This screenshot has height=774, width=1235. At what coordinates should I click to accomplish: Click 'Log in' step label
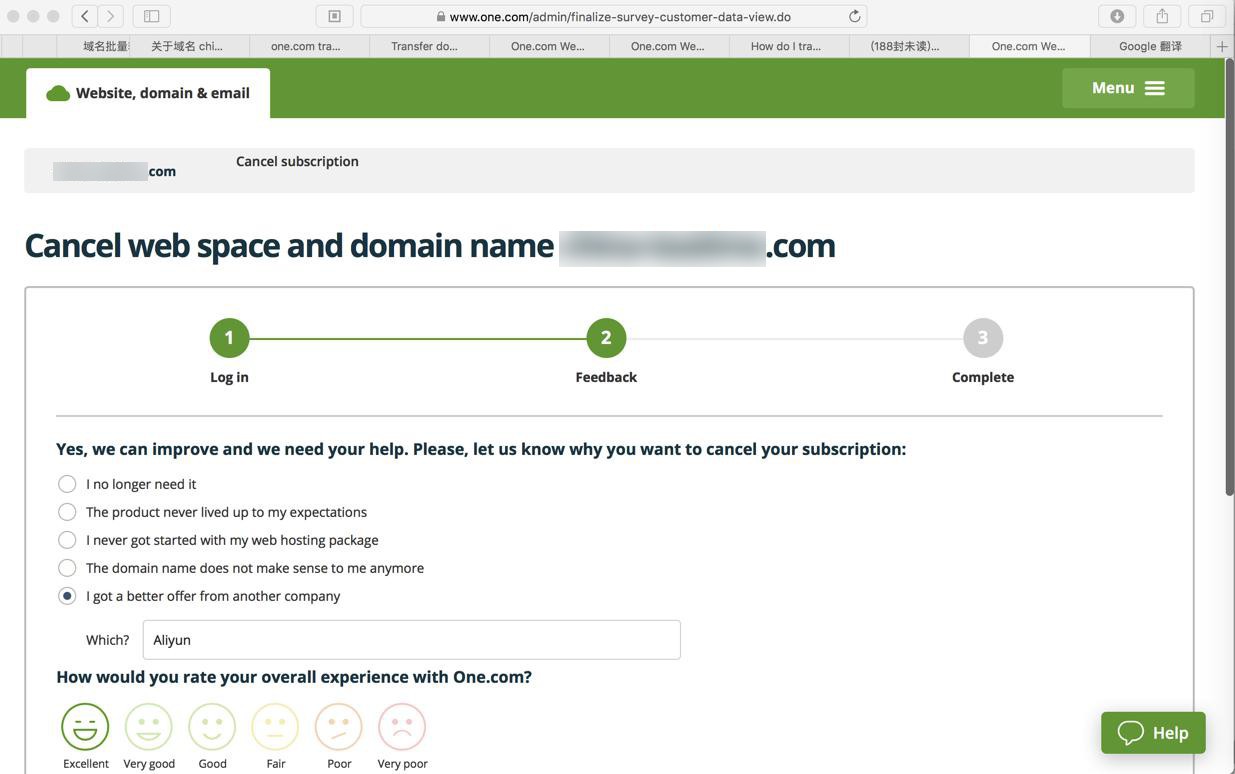(229, 377)
